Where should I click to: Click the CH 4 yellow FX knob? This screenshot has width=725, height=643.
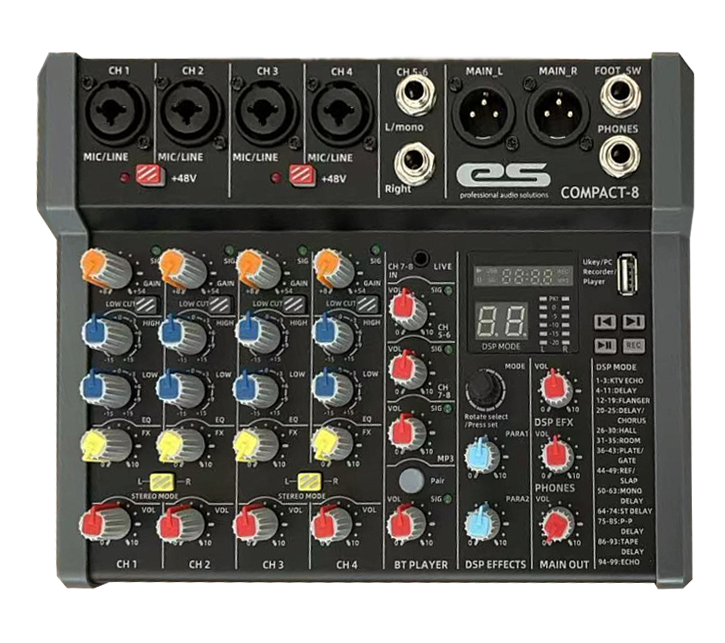click(332, 444)
